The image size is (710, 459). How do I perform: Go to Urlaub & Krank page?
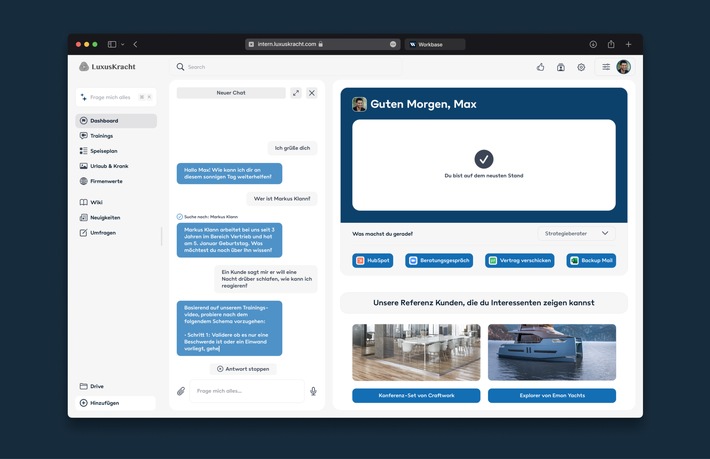pyautogui.click(x=109, y=166)
